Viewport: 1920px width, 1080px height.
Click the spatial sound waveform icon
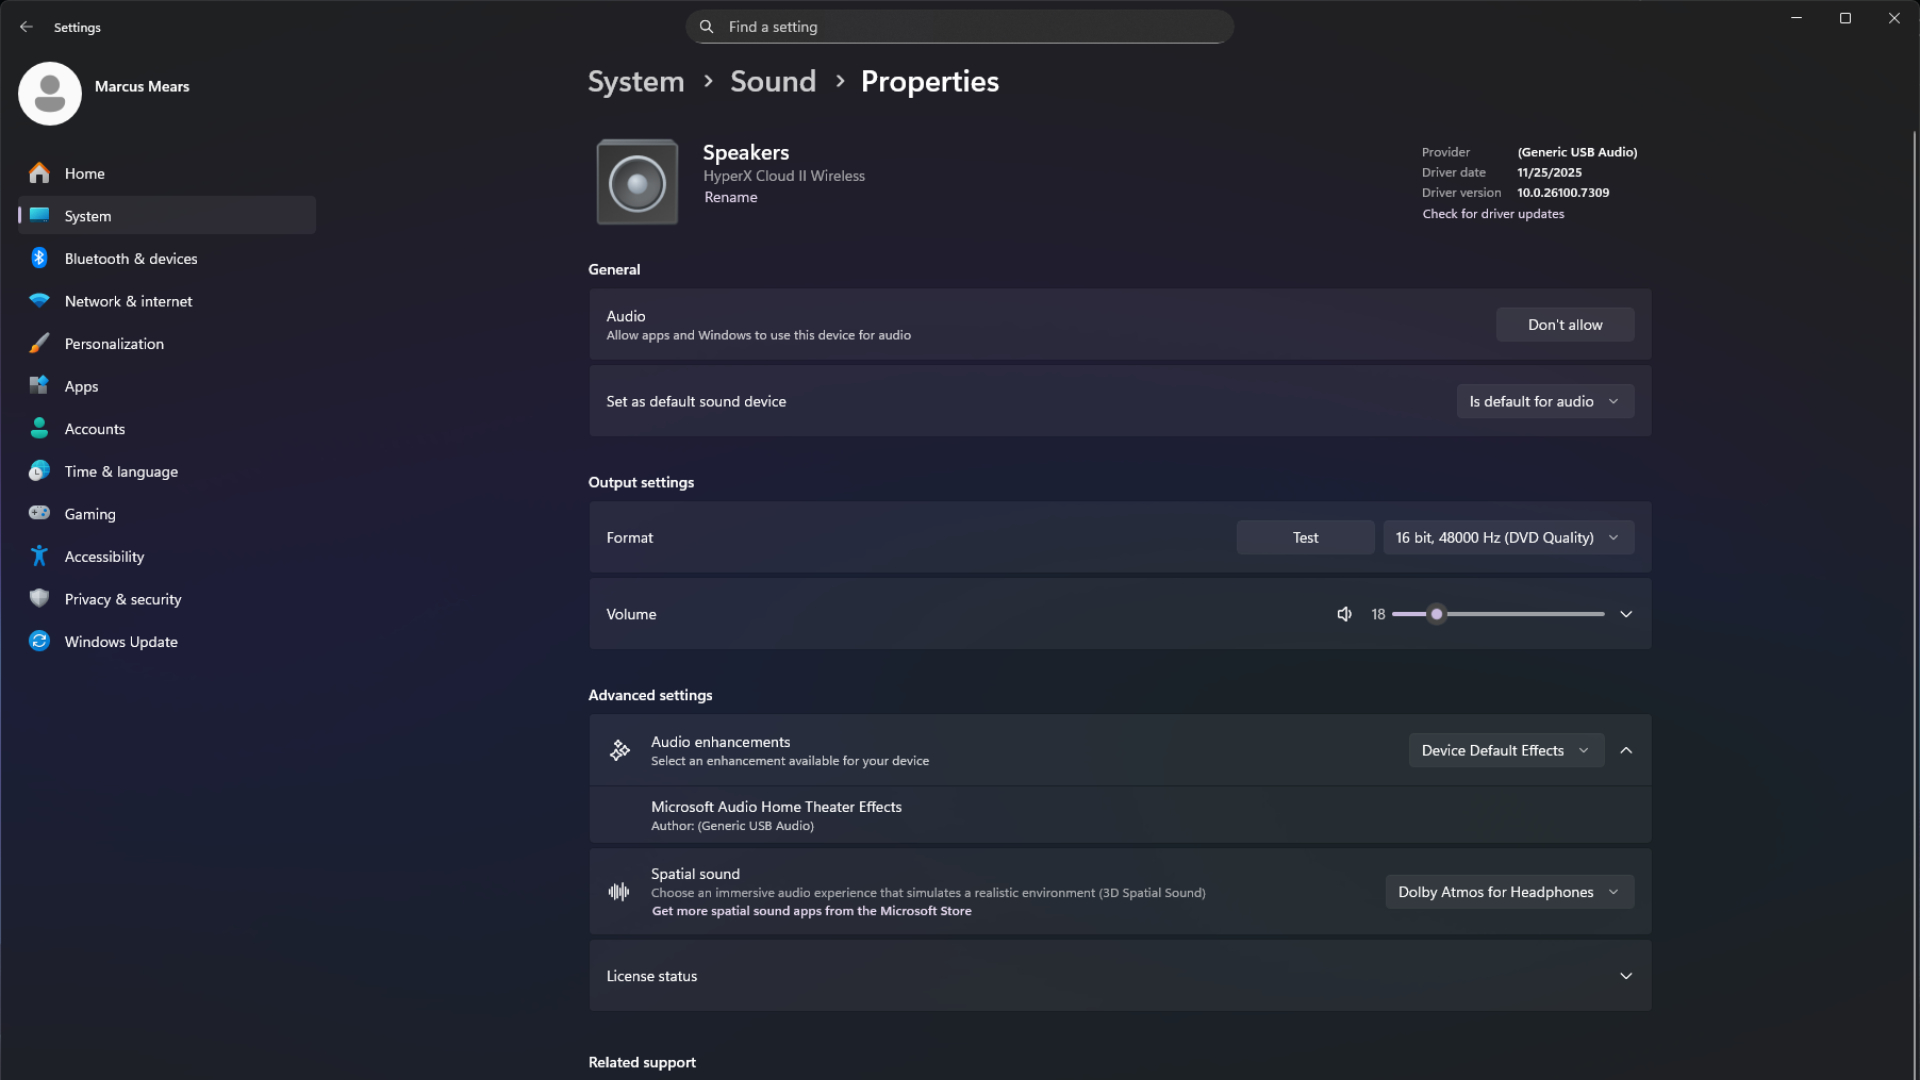pos(618,891)
